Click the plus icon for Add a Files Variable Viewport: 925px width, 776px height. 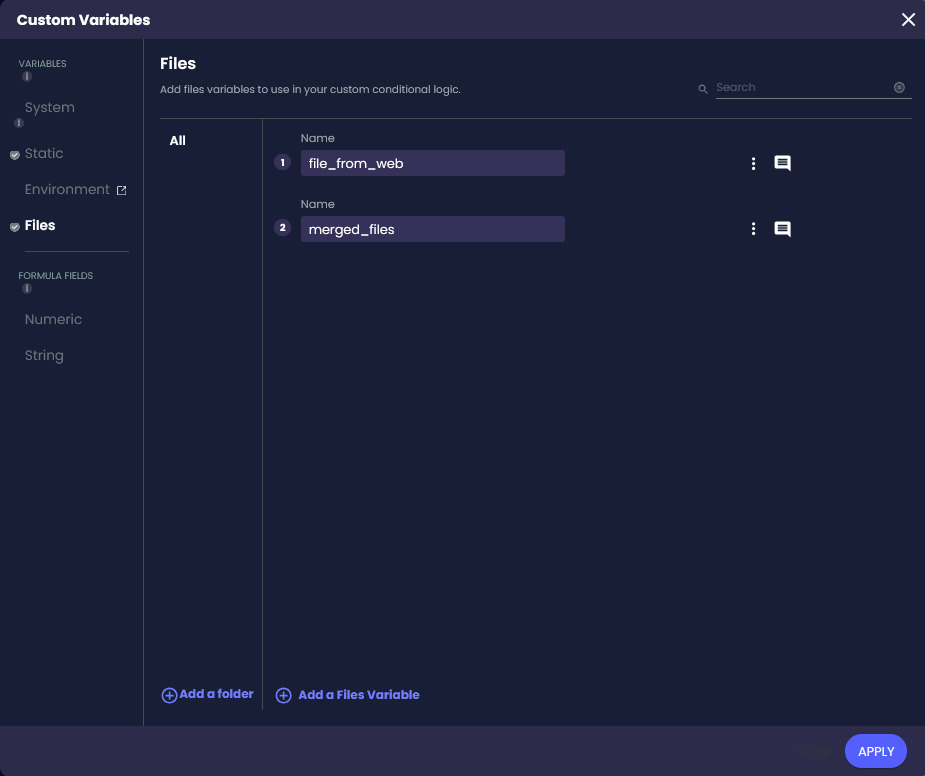pos(284,695)
